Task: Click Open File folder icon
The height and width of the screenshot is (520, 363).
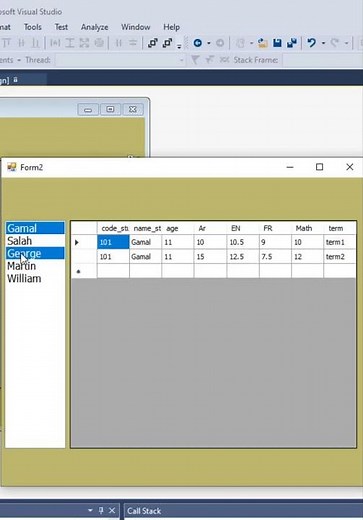Action: [x=263, y=43]
